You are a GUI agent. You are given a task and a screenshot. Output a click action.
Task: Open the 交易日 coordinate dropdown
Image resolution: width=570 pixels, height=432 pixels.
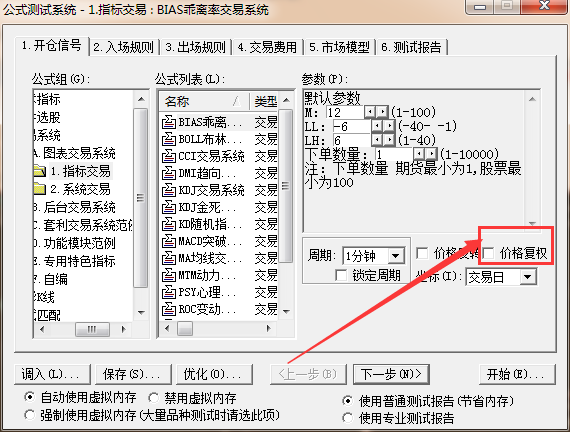coord(527,277)
